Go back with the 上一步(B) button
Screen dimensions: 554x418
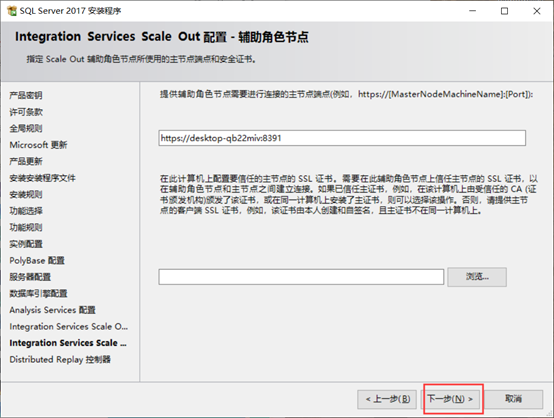click(x=387, y=399)
